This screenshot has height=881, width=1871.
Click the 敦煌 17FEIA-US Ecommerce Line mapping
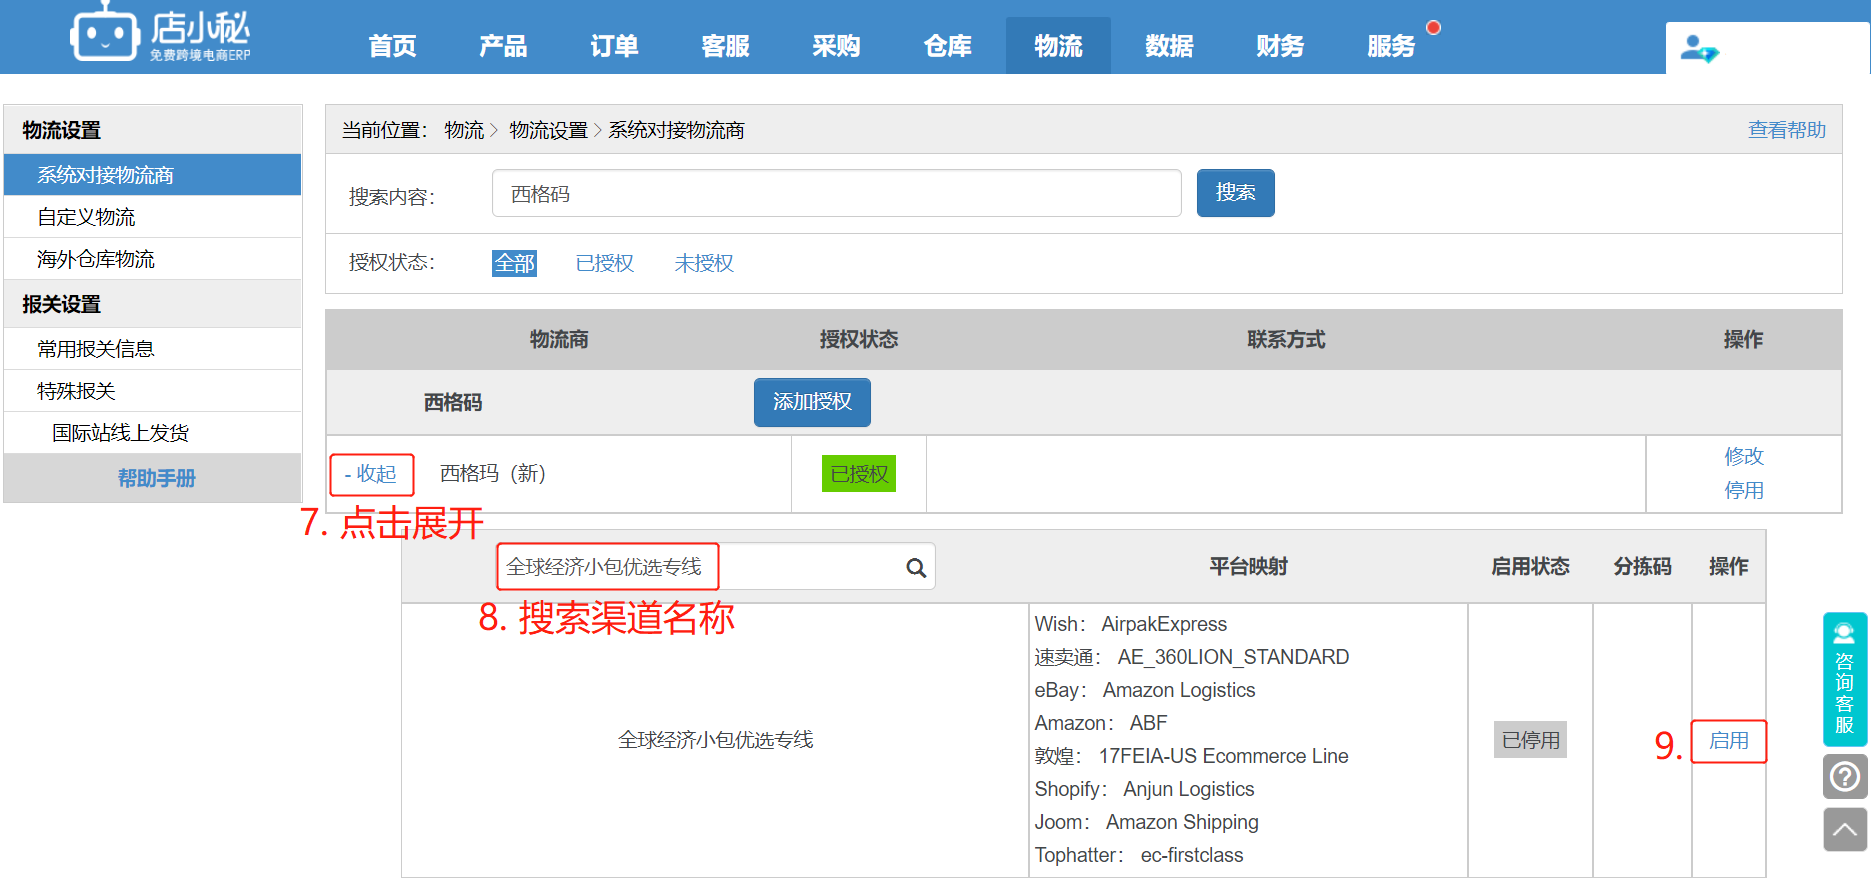click(1191, 756)
